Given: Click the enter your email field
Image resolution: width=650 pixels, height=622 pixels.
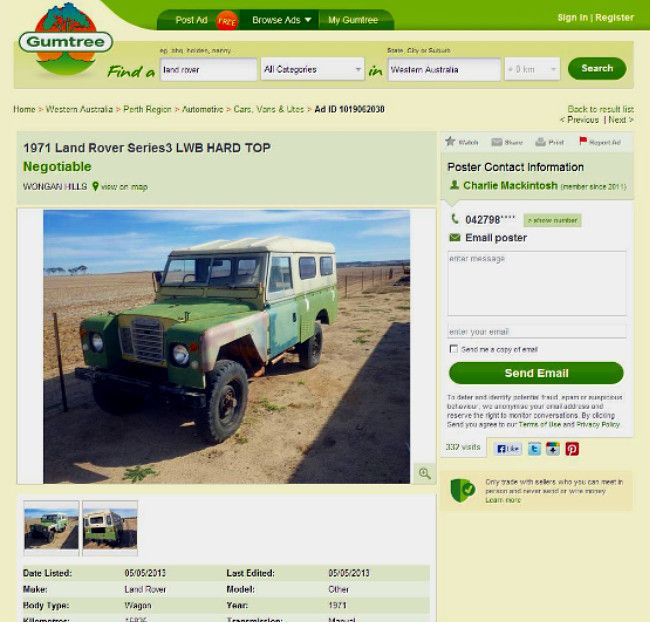Looking at the screenshot, I should [537, 331].
